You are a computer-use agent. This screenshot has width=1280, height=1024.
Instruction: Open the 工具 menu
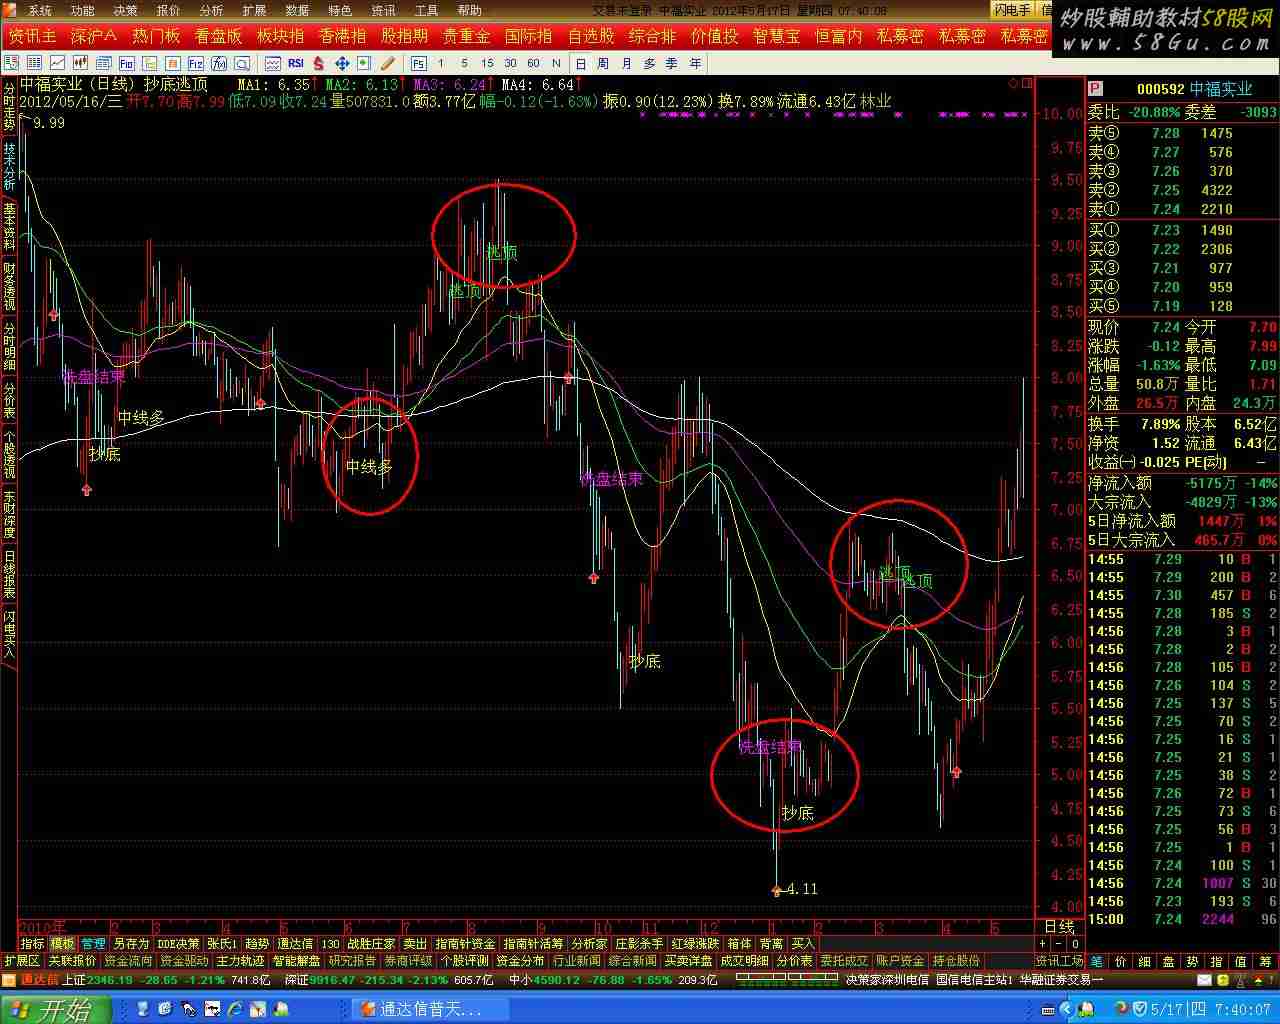426,10
